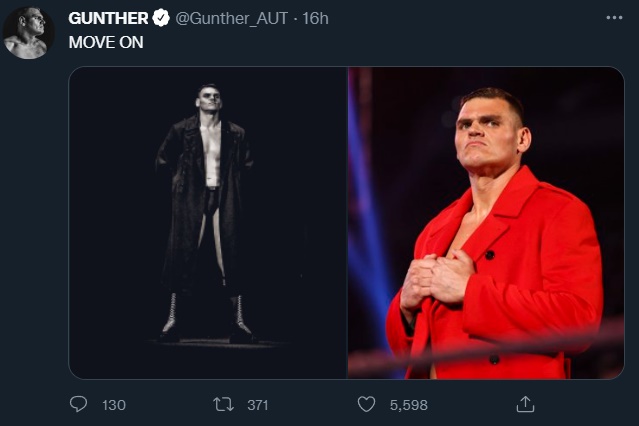639x426 pixels.
Task: Click the 5,598 likes count
Action: [x=407, y=404]
